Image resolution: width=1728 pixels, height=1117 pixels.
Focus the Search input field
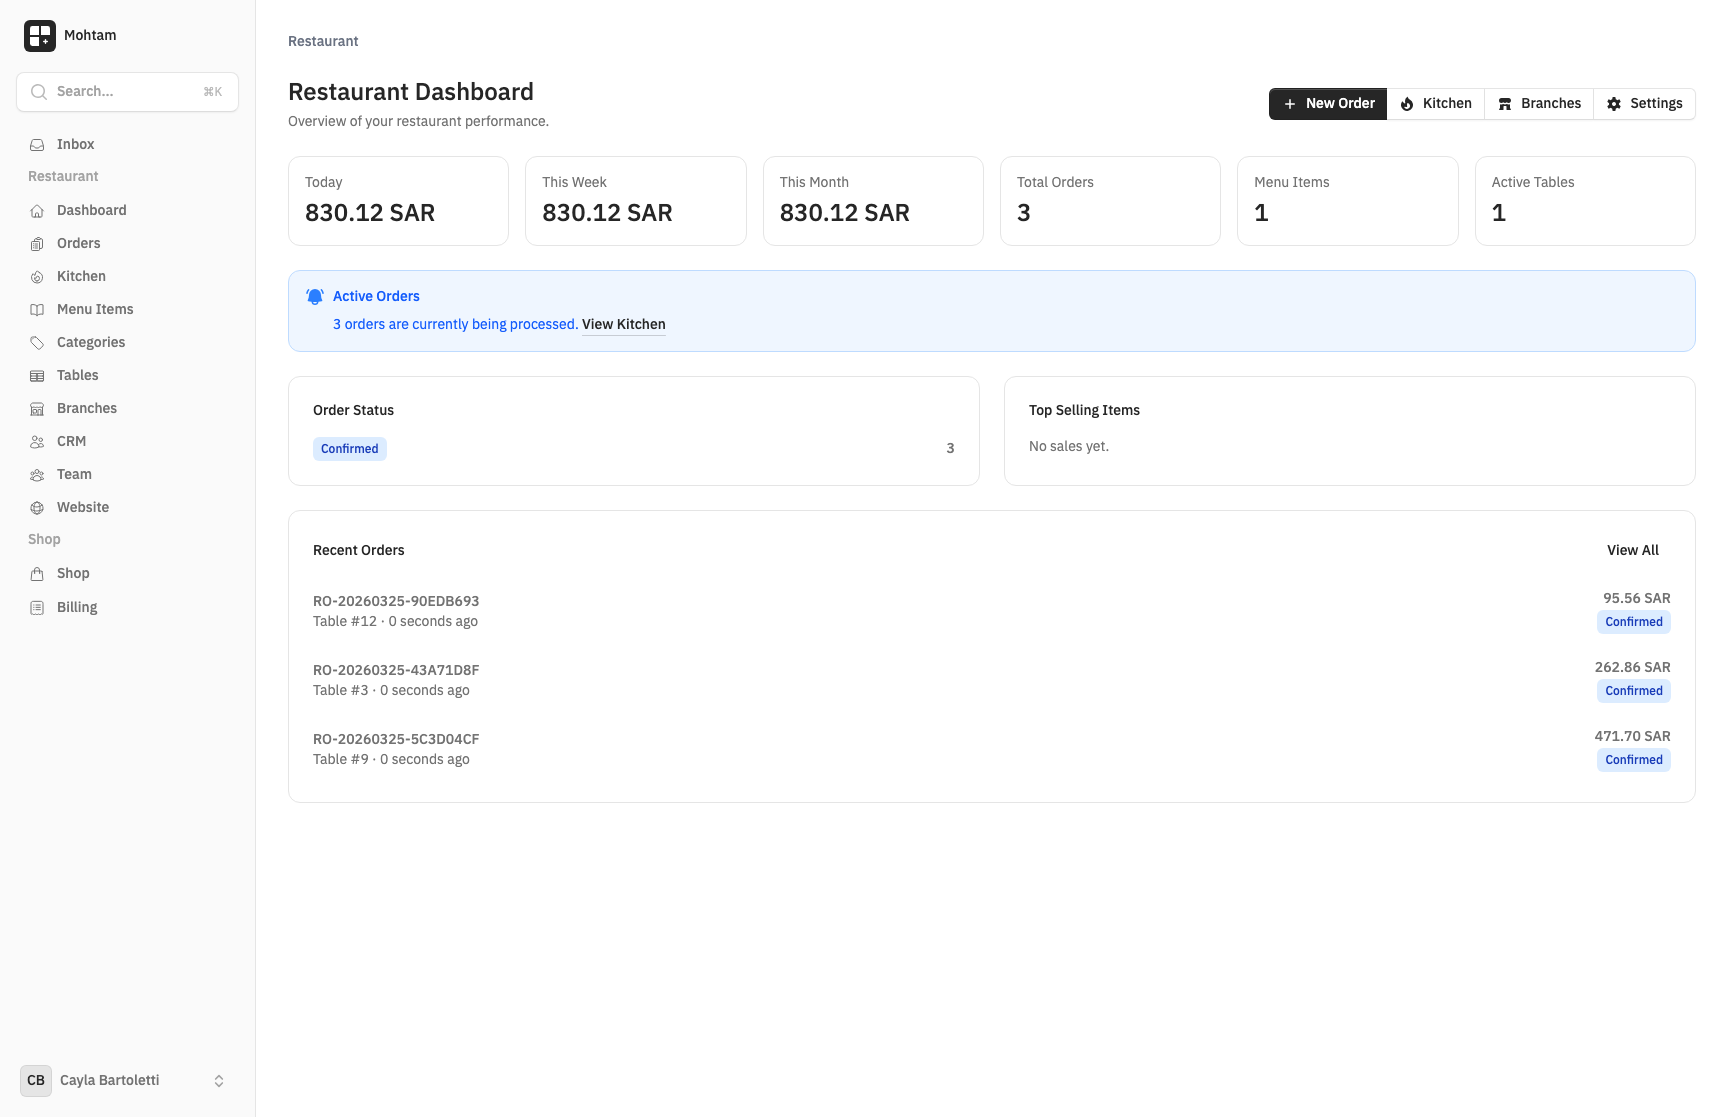pos(127,92)
